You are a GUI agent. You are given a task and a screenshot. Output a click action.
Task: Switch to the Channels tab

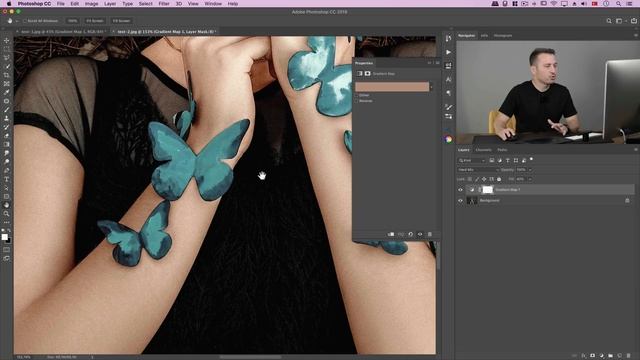483,150
